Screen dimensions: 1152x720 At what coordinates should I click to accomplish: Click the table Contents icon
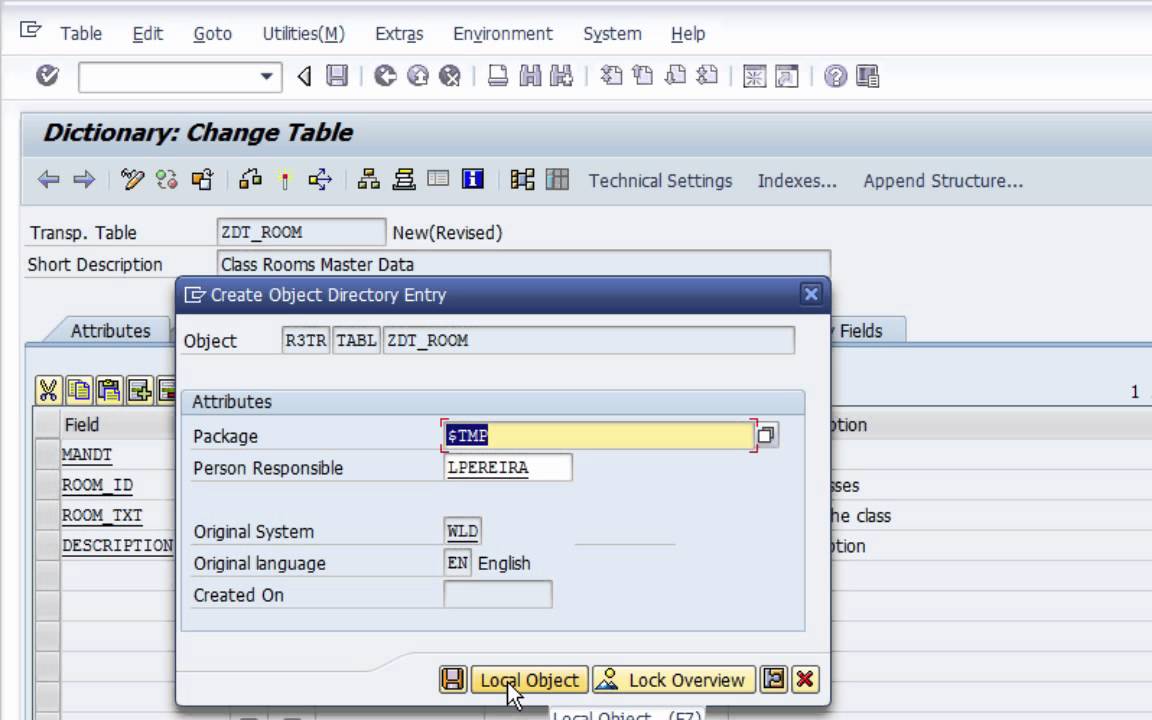tap(558, 179)
